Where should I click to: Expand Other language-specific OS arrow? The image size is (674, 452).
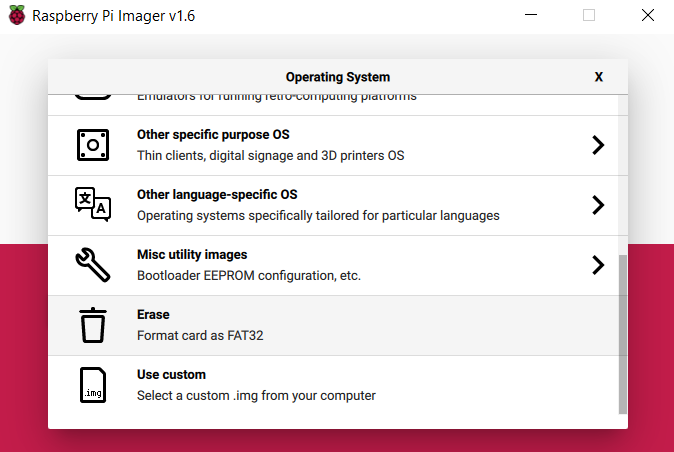[x=598, y=205]
